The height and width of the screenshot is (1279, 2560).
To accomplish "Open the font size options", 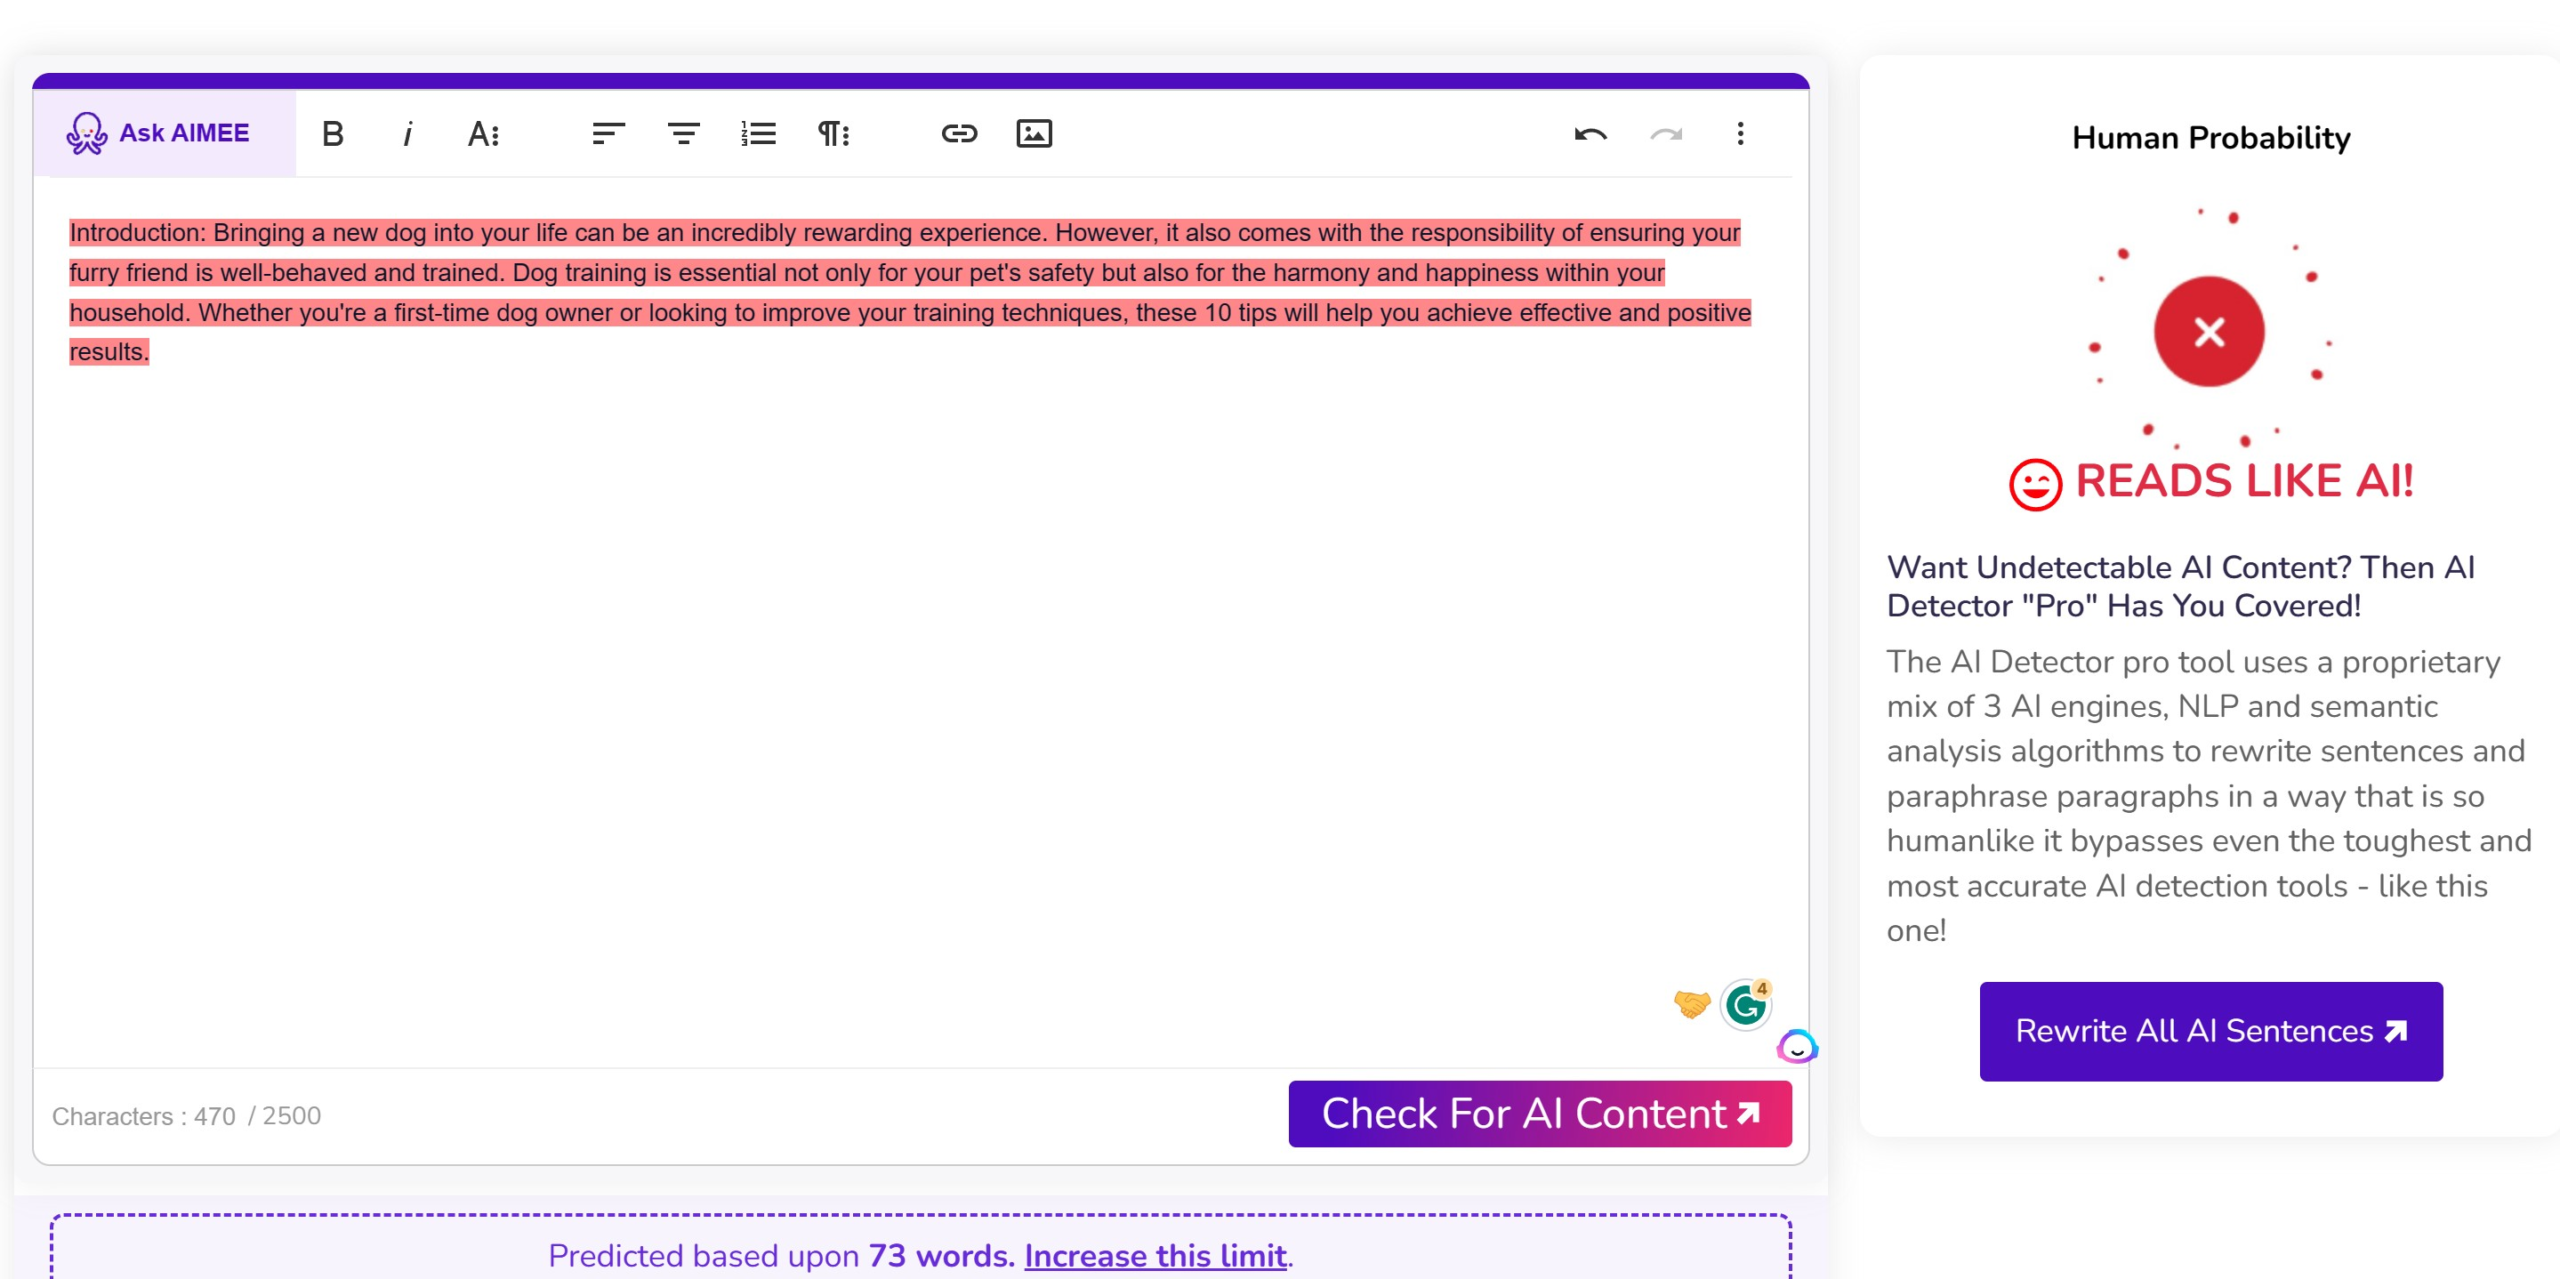I will (483, 134).
